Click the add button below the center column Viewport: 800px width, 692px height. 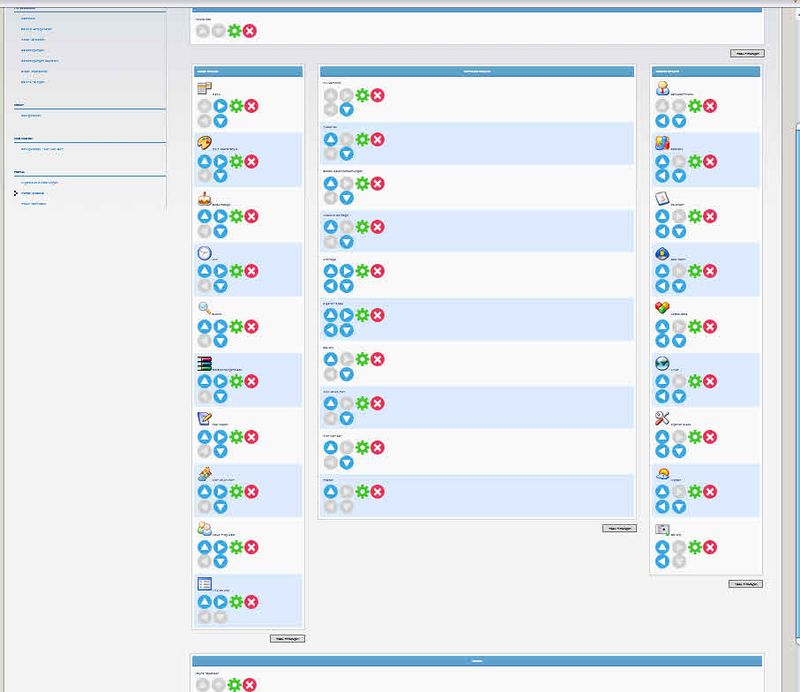click(619, 528)
